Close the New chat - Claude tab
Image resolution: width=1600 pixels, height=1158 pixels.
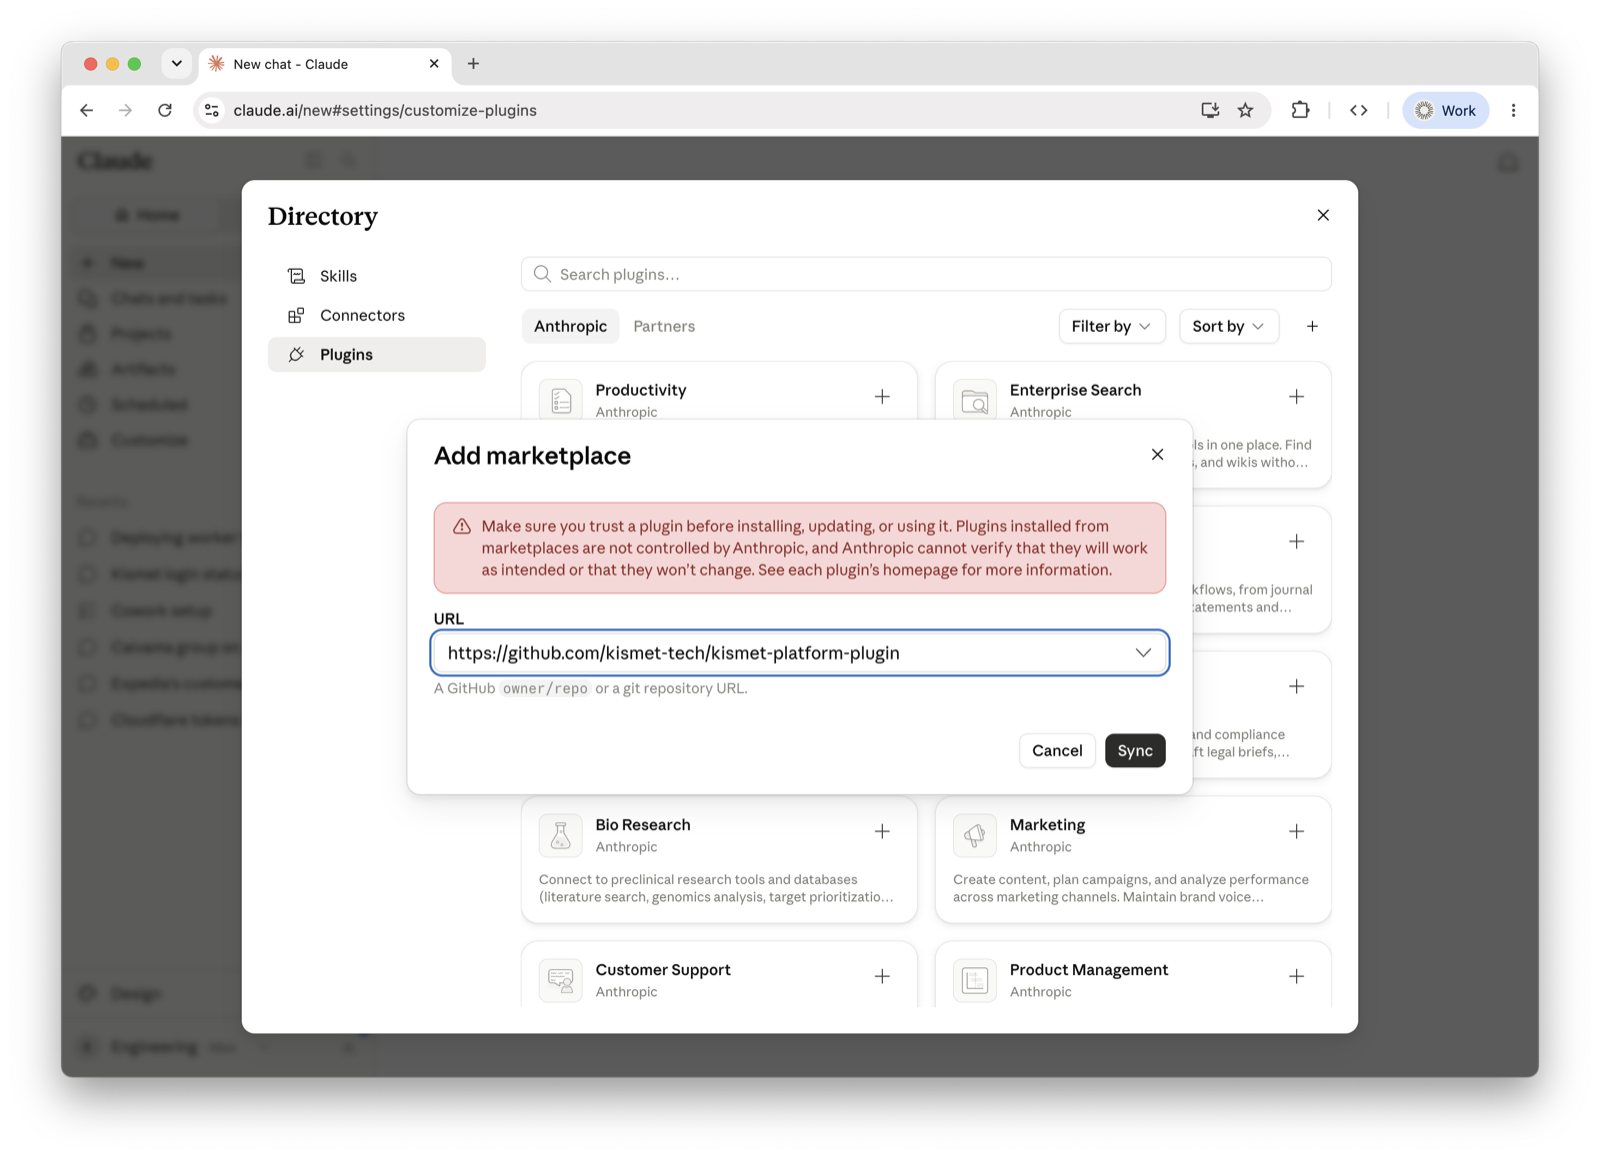tap(434, 63)
